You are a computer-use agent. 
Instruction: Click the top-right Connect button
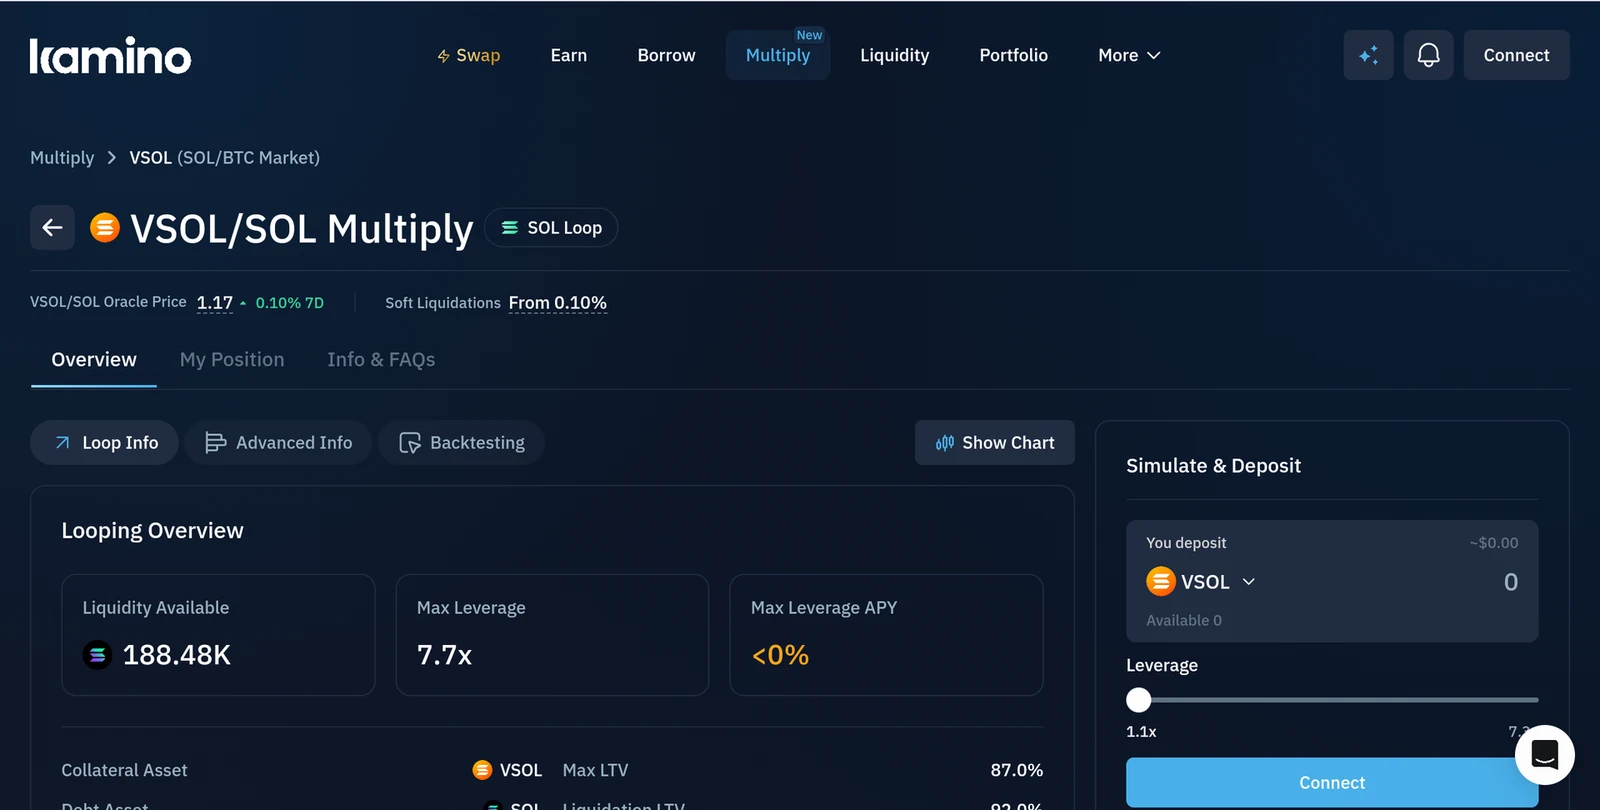(x=1517, y=55)
